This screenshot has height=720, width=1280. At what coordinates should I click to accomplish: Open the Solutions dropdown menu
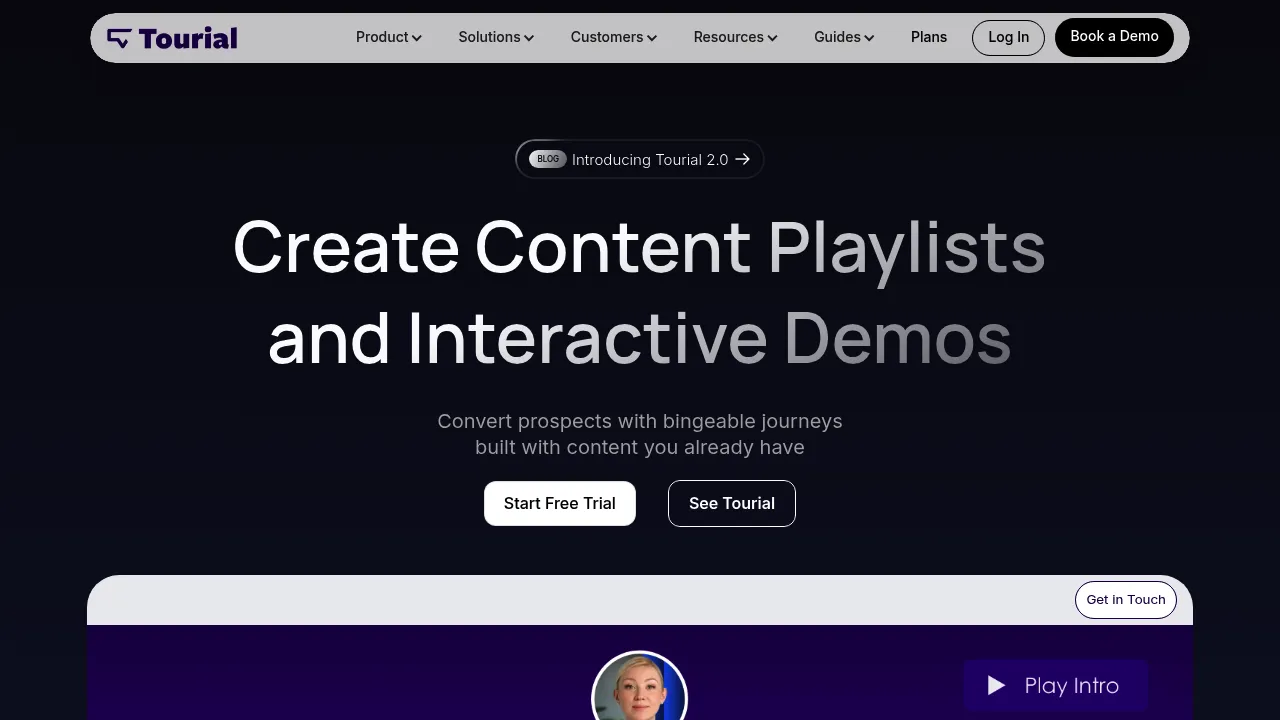496,37
